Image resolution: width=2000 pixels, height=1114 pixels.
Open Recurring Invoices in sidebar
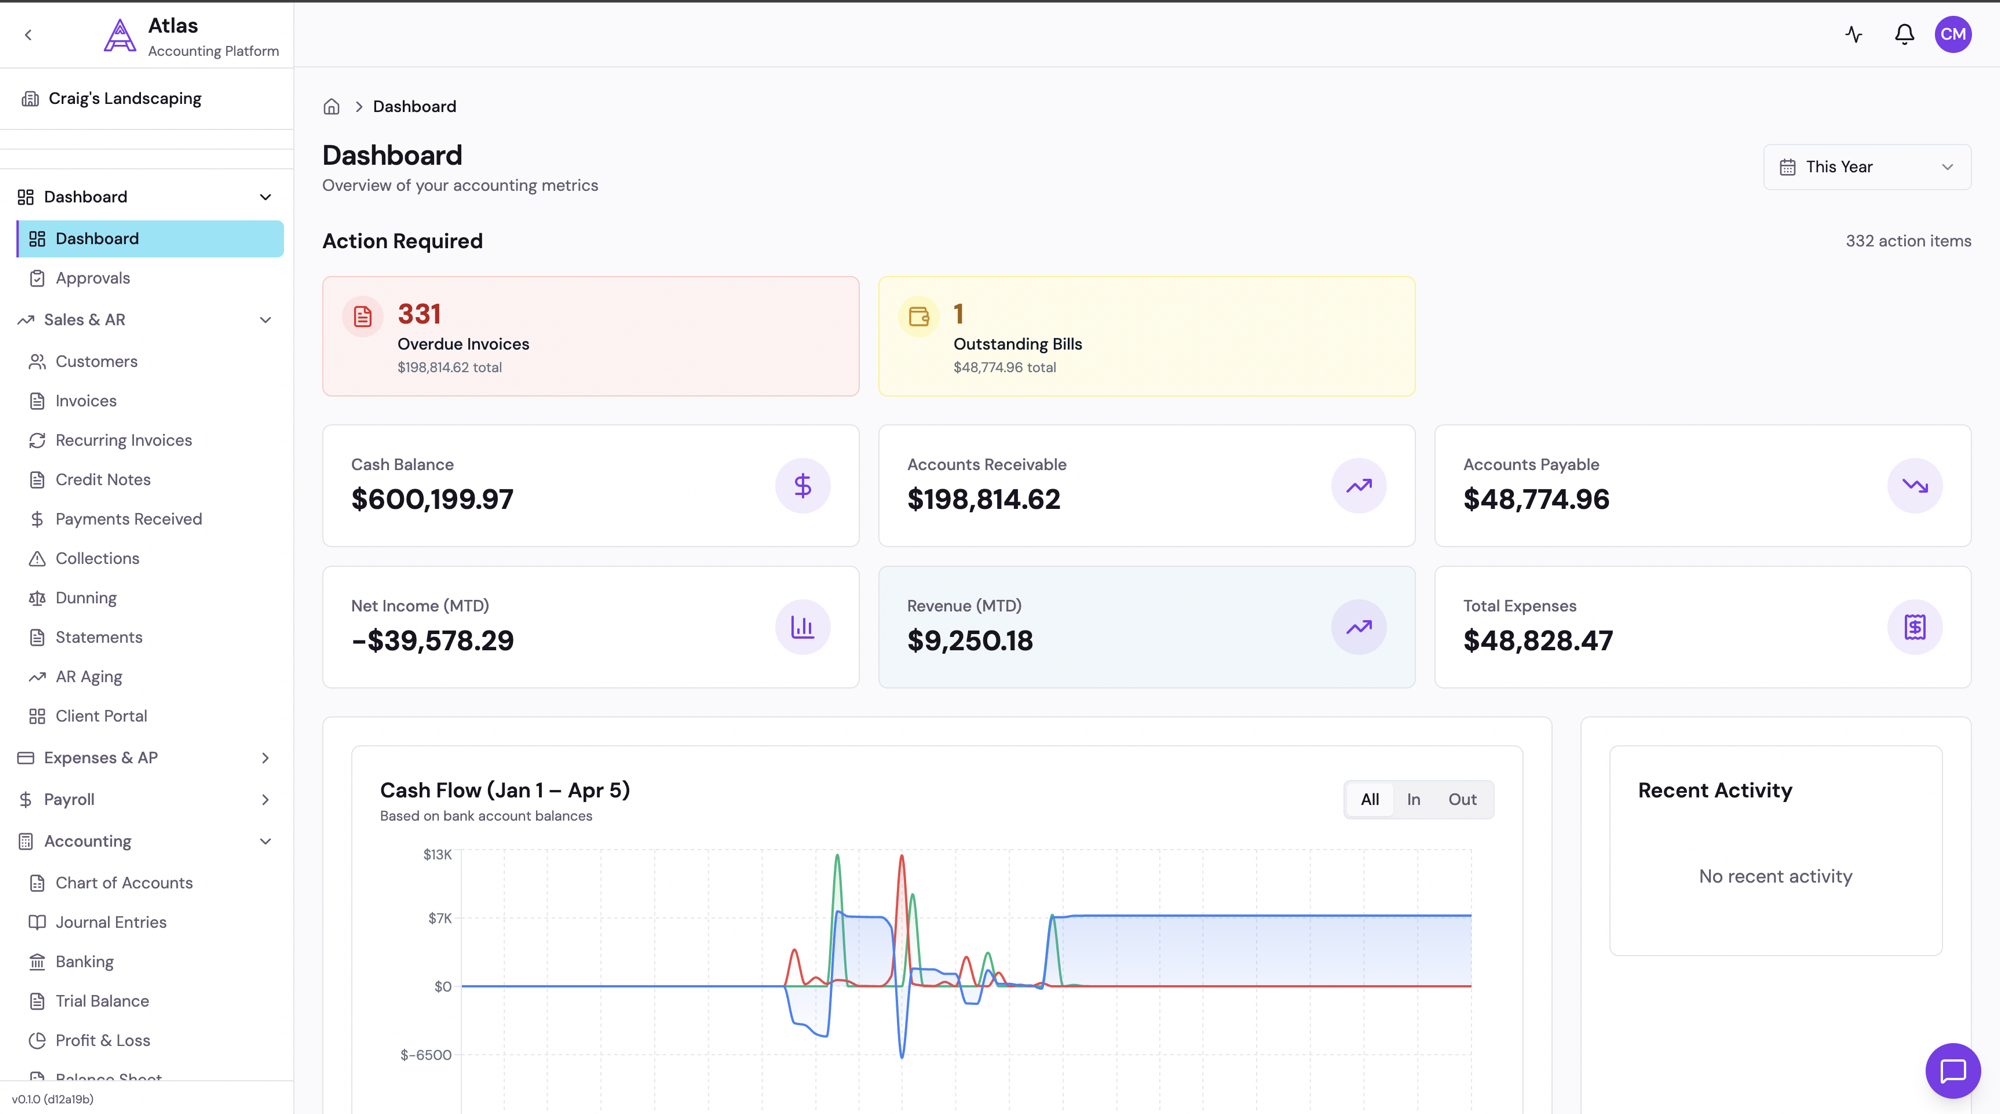(x=123, y=441)
